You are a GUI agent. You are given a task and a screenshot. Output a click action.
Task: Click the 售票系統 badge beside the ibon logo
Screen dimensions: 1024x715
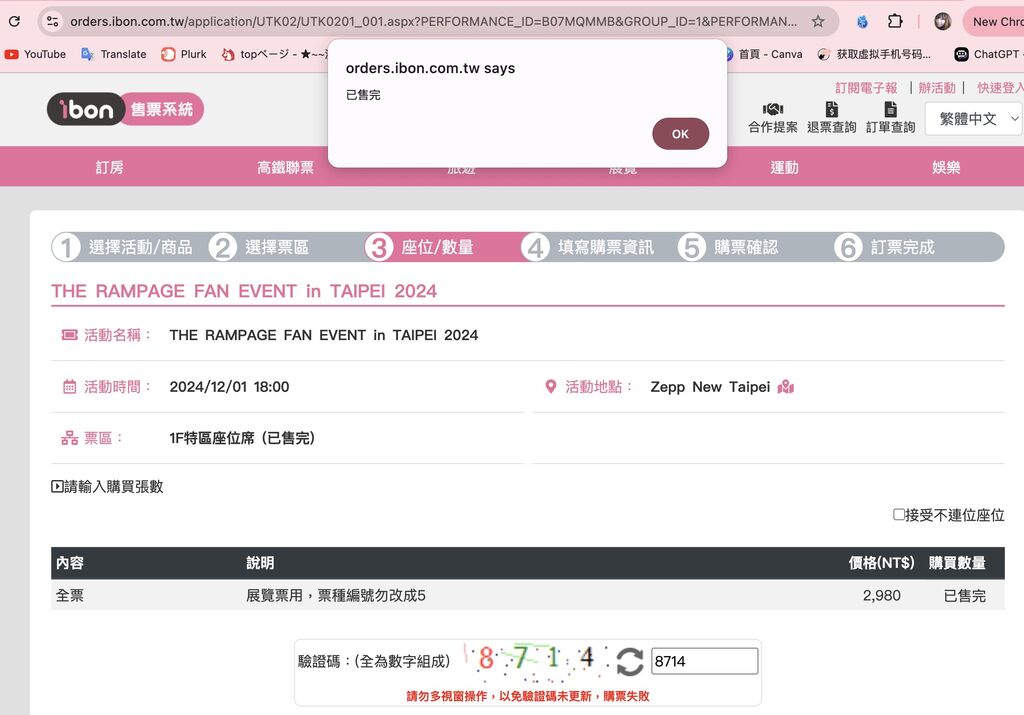point(162,109)
